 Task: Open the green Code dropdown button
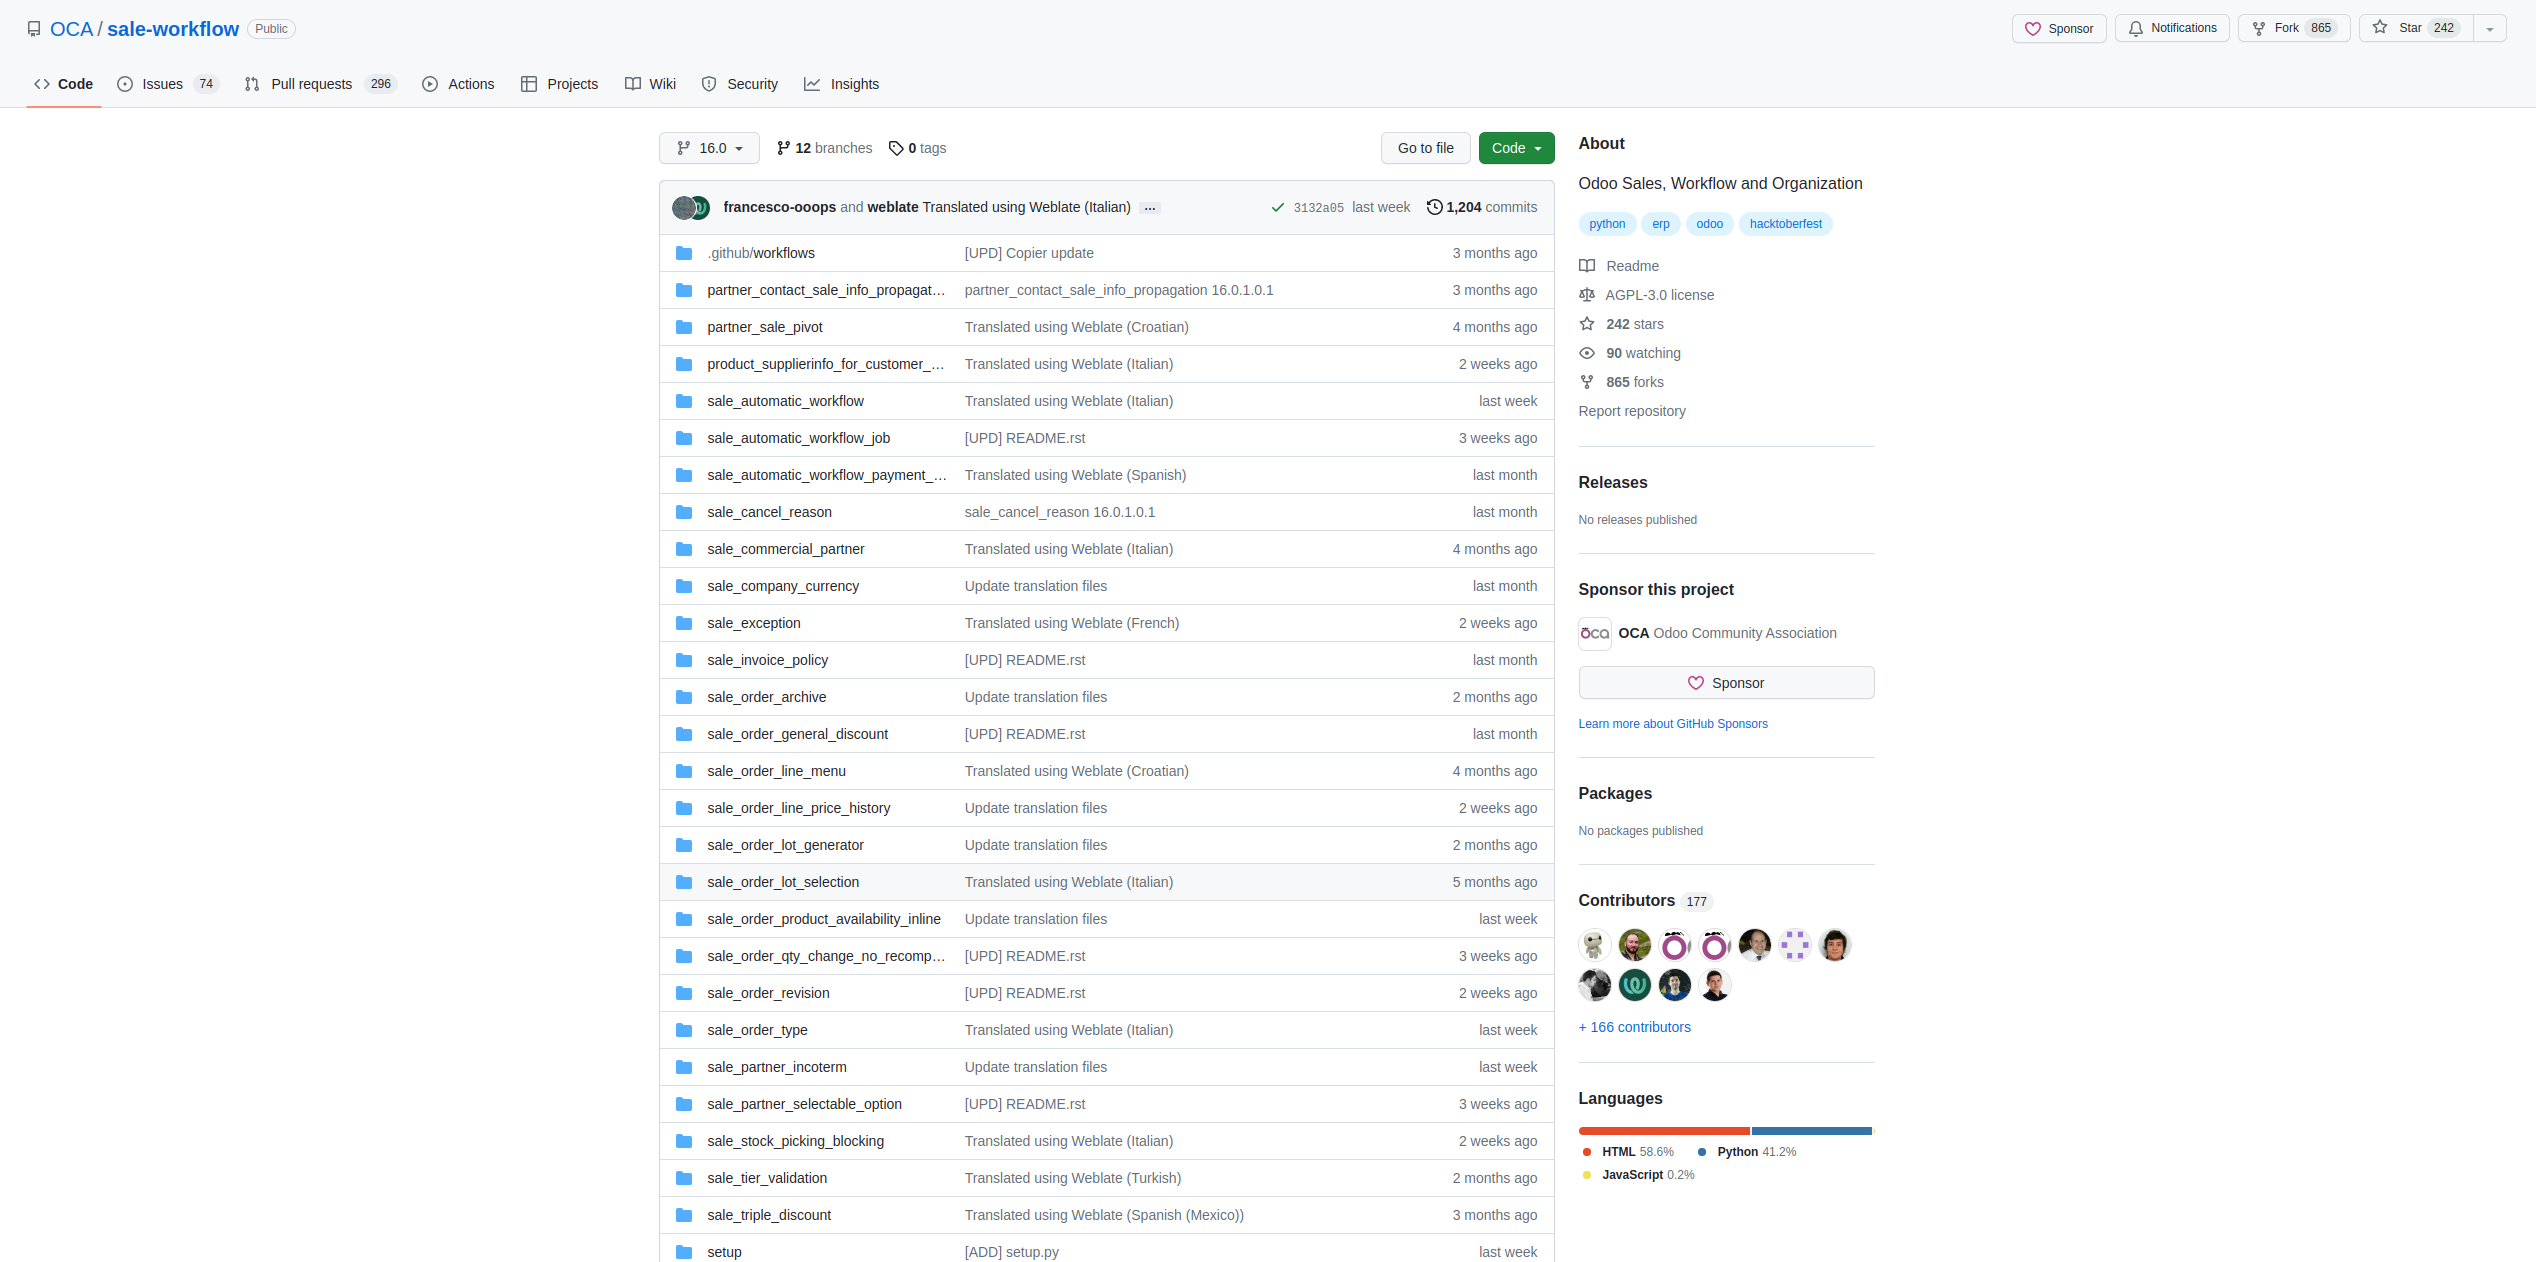point(1516,148)
